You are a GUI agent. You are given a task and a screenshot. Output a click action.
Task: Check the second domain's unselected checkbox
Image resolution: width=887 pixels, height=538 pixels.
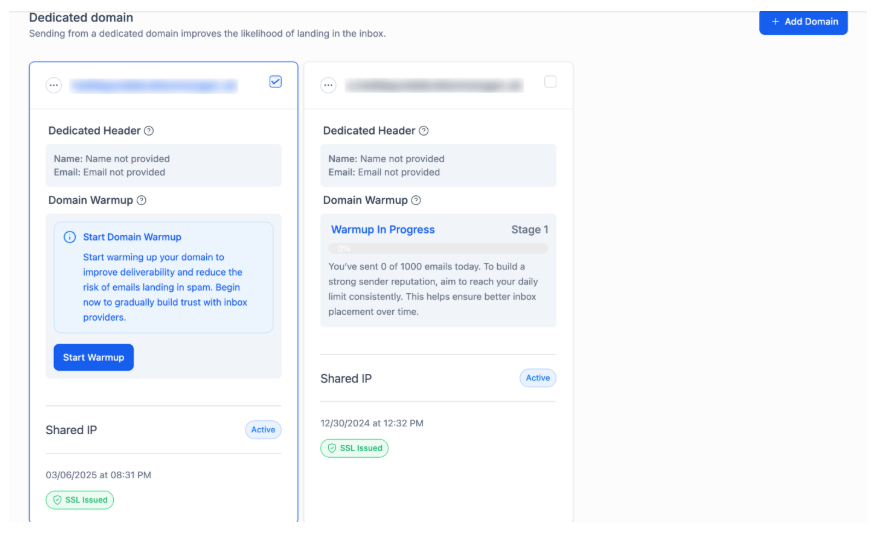click(x=550, y=82)
